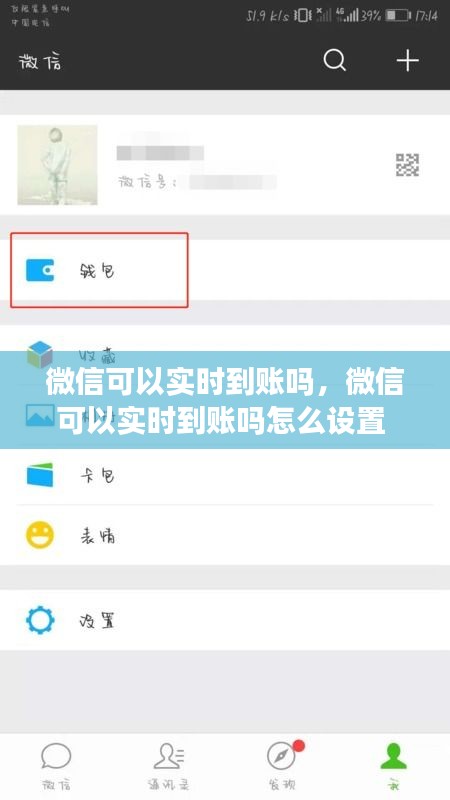Tap the blue 设置 gear icon
450x800 pixels.
[40, 620]
